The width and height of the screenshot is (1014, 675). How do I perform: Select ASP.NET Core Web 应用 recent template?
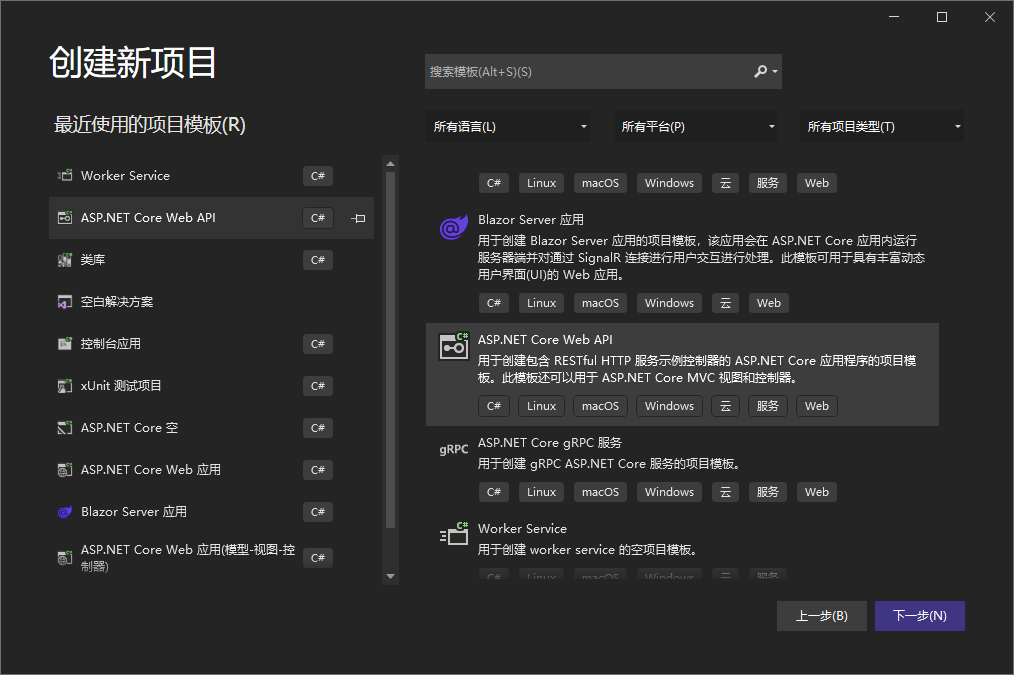click(150, 470)
